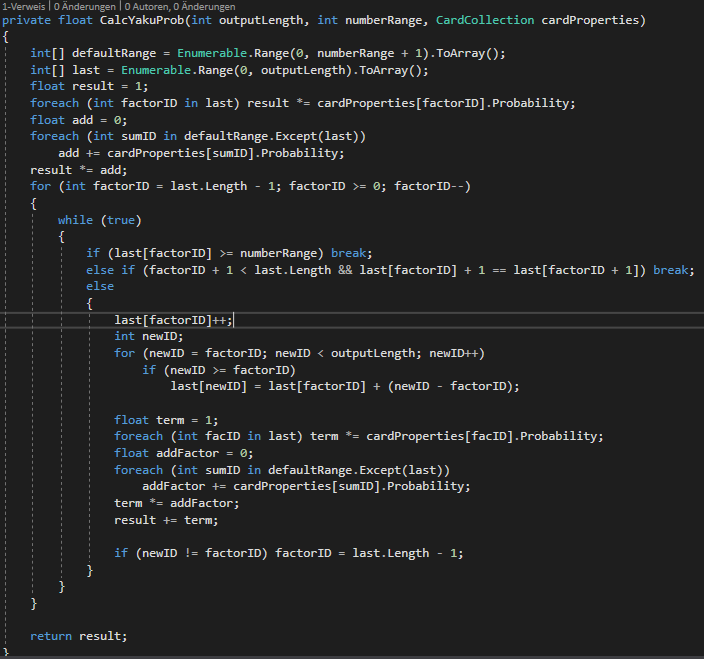Open the '1-Verweis' CodeLens reference link
Viewport: 704px width, 659px height.
pyautogui.click(x=23, y=7)
